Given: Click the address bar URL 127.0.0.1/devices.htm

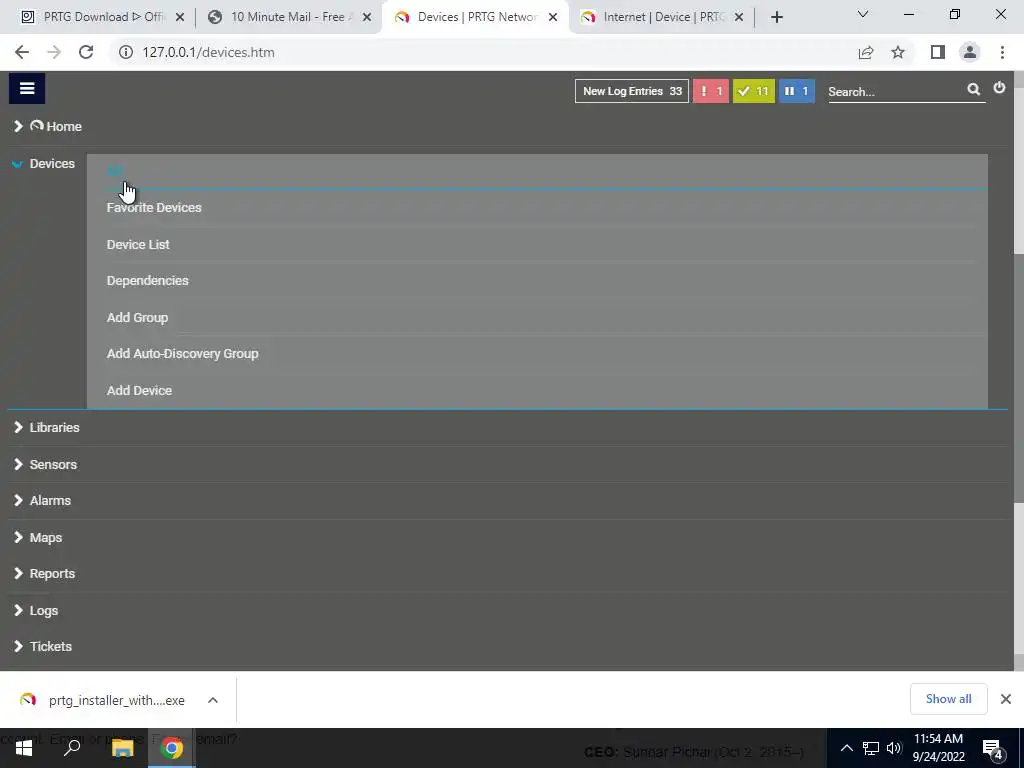Looking at the screenshot, I should pyautogui.click(x=208, y=52).
